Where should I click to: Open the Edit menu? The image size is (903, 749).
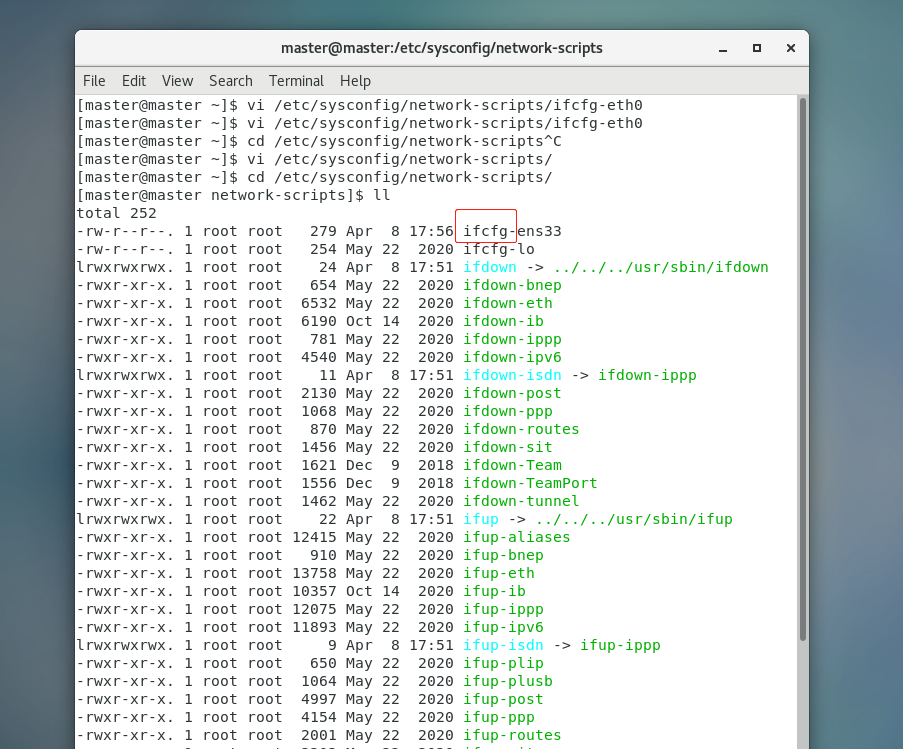(x=134, y=81)
